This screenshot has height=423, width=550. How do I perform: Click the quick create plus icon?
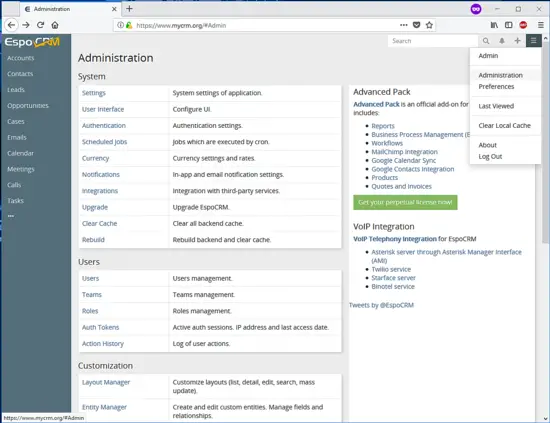pyautogui.click(x=517, y=41)
